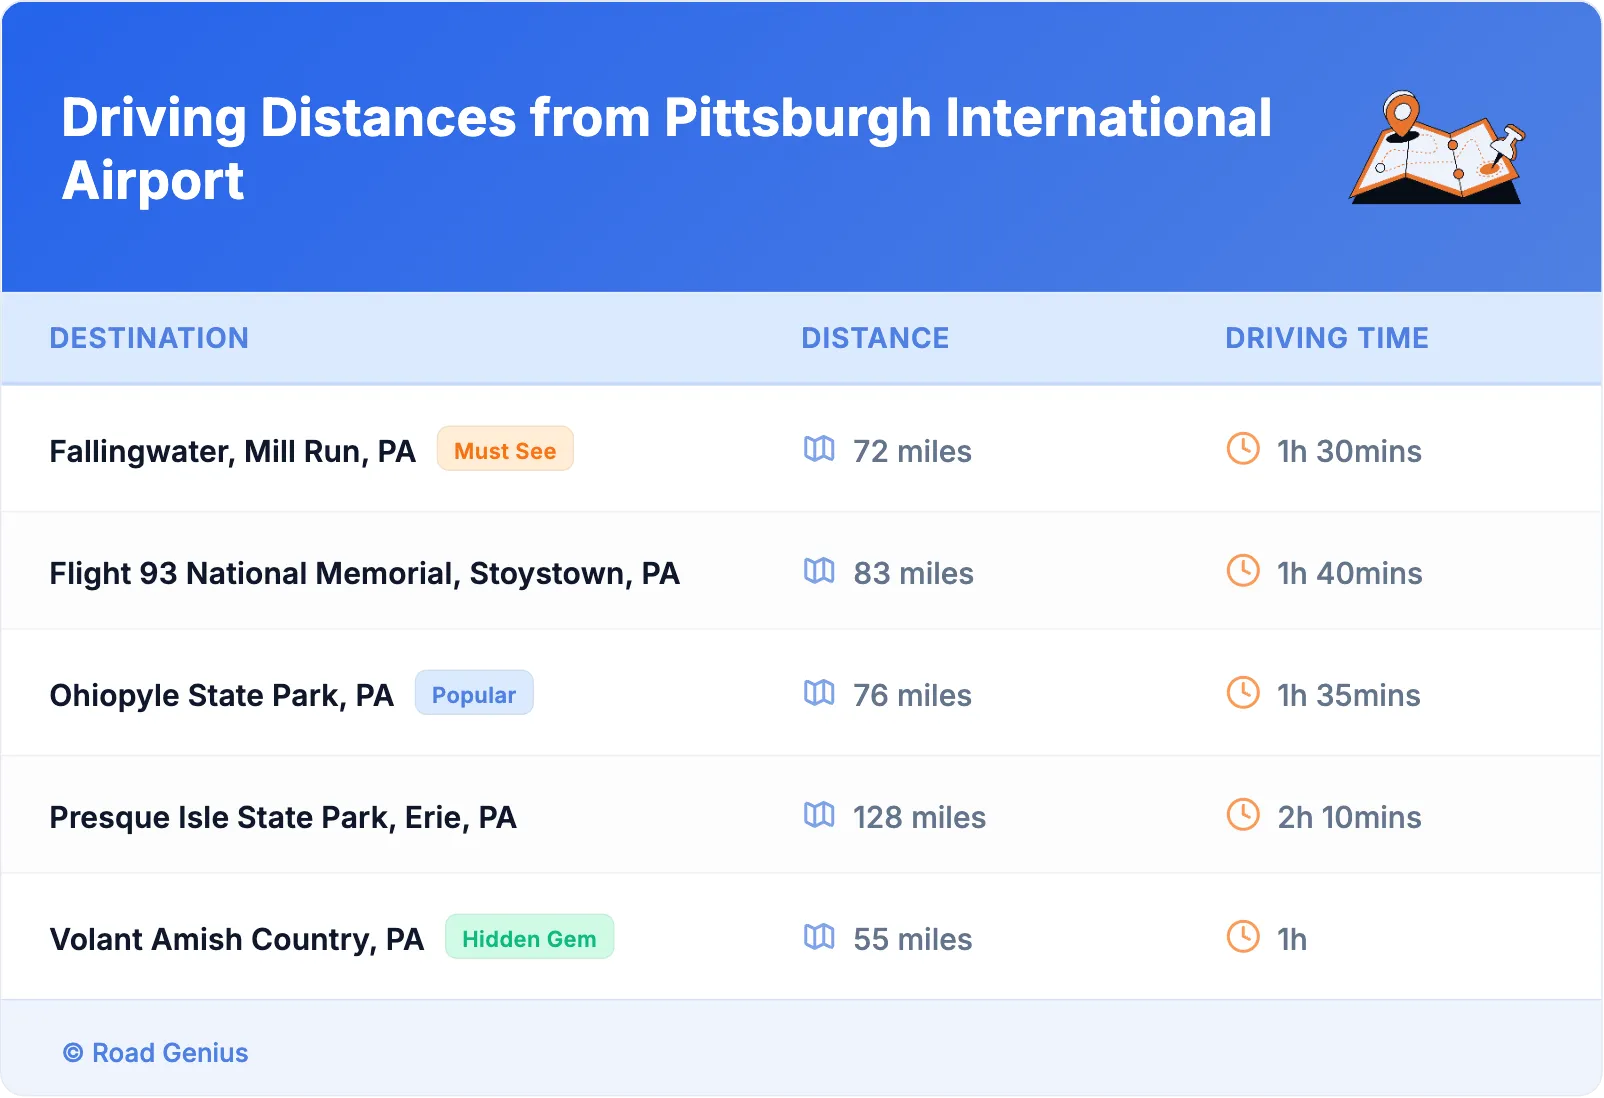The height and width of the screenshot is (1098, 1604).
Task: Click the 72 miles distance value
Action: [912, 452]
